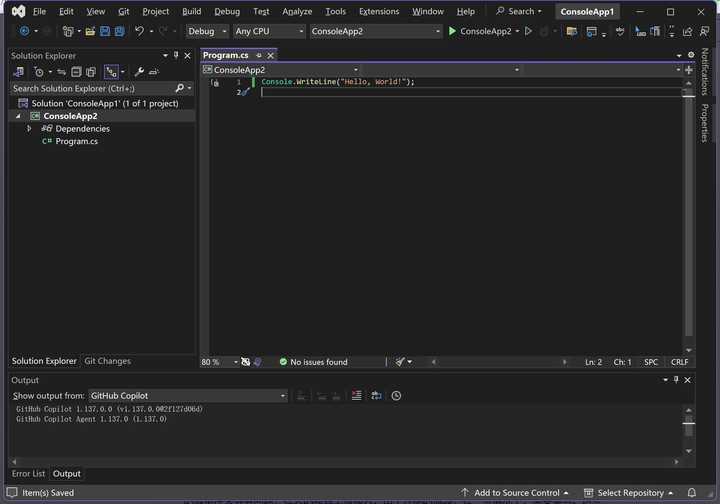The width and height of the screenshot is (720, 504).
Task: Click the code cleanup broom icon
Action: [400, 362]
